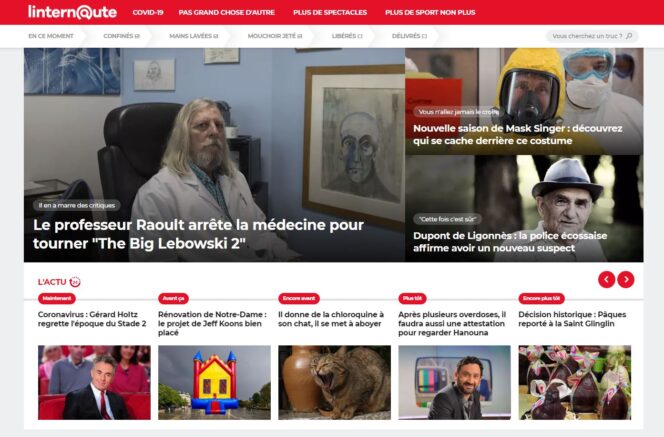This screenshot has width=664, height=437.
Task: Open PLUS DE SPORT NON PLUS menu
Action: click(x=430, y=12)
